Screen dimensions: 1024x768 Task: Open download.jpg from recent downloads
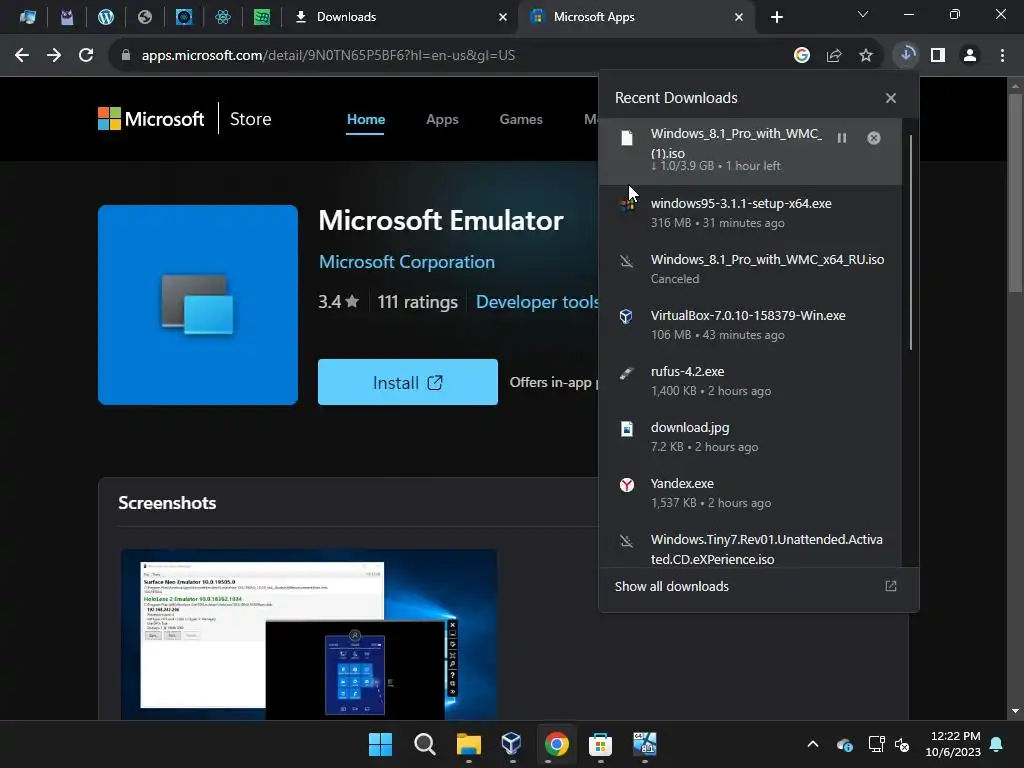coord(750,437)
